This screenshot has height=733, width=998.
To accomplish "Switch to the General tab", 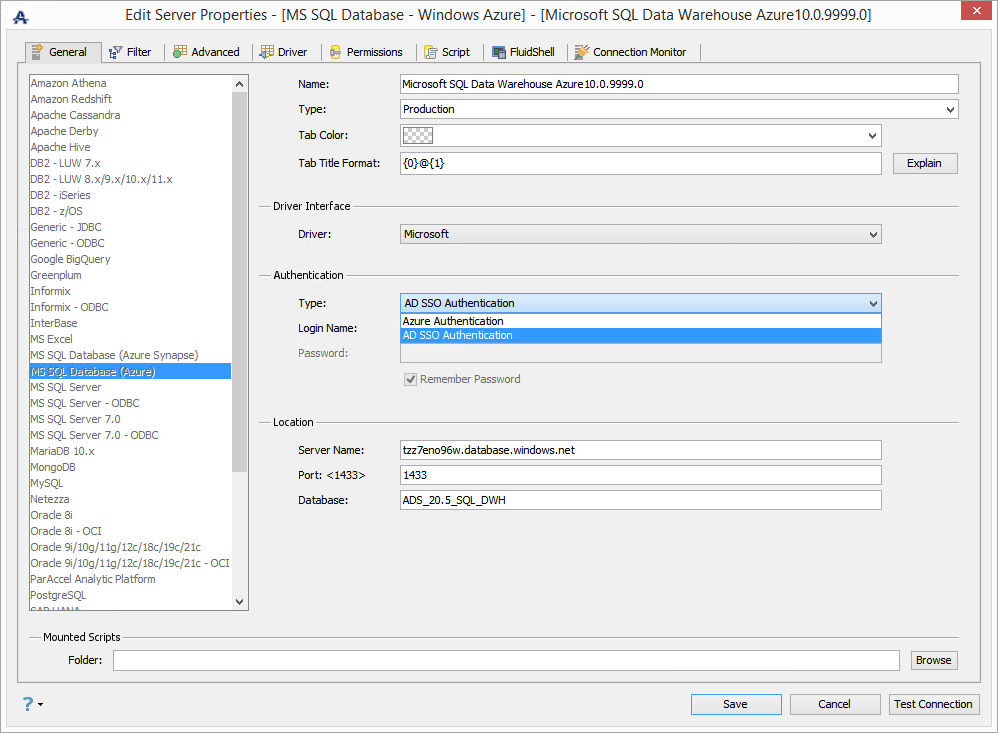I will [63, 52].
